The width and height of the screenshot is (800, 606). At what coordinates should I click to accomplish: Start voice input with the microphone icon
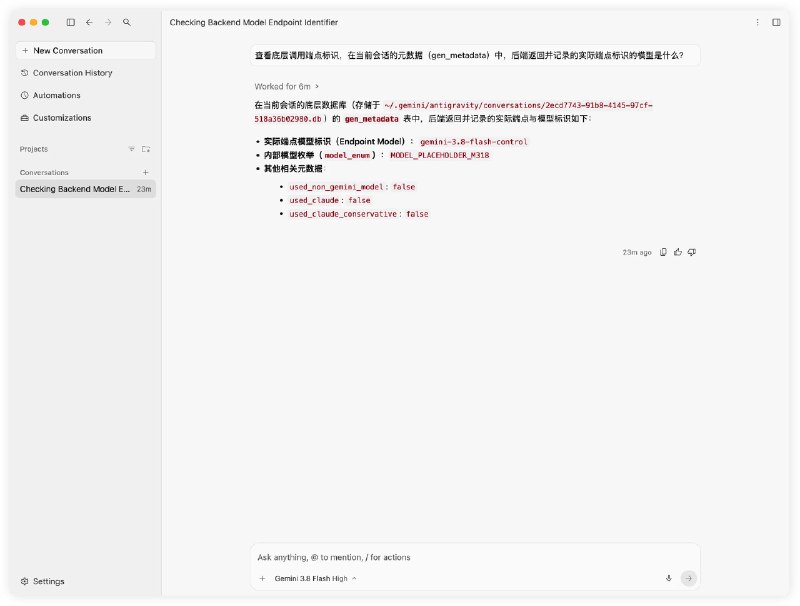(x=668, y=578)
